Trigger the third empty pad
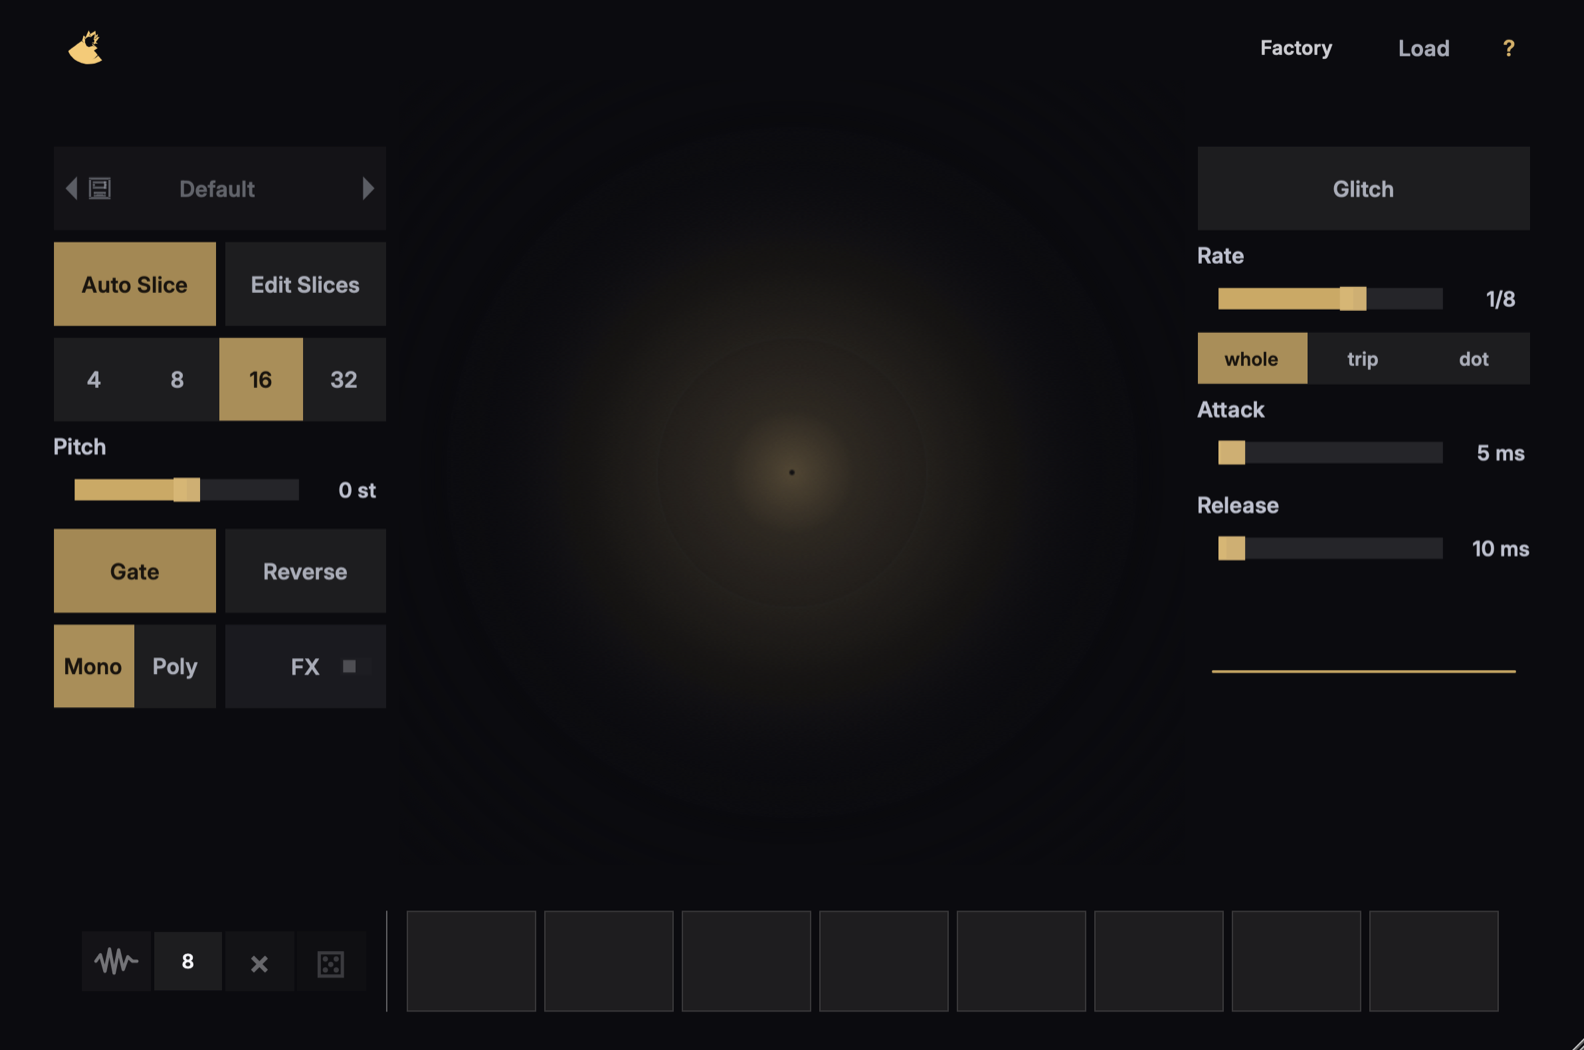The width and height of the screenshot is (1584, 1050). click(x=746, y=961)
